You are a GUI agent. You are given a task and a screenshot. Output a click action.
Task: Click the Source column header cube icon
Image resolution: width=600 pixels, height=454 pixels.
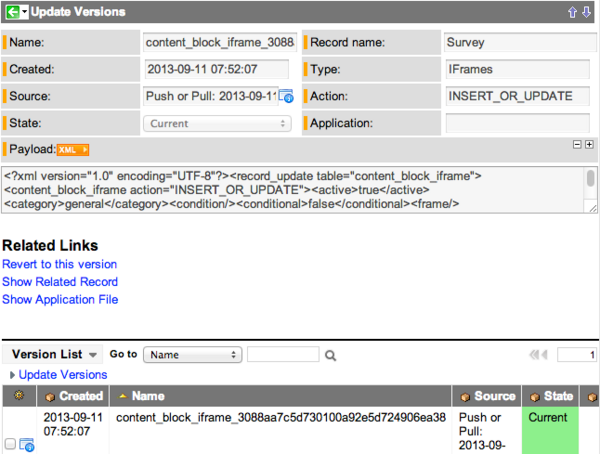pyautogui.click(x=465, y=397)
